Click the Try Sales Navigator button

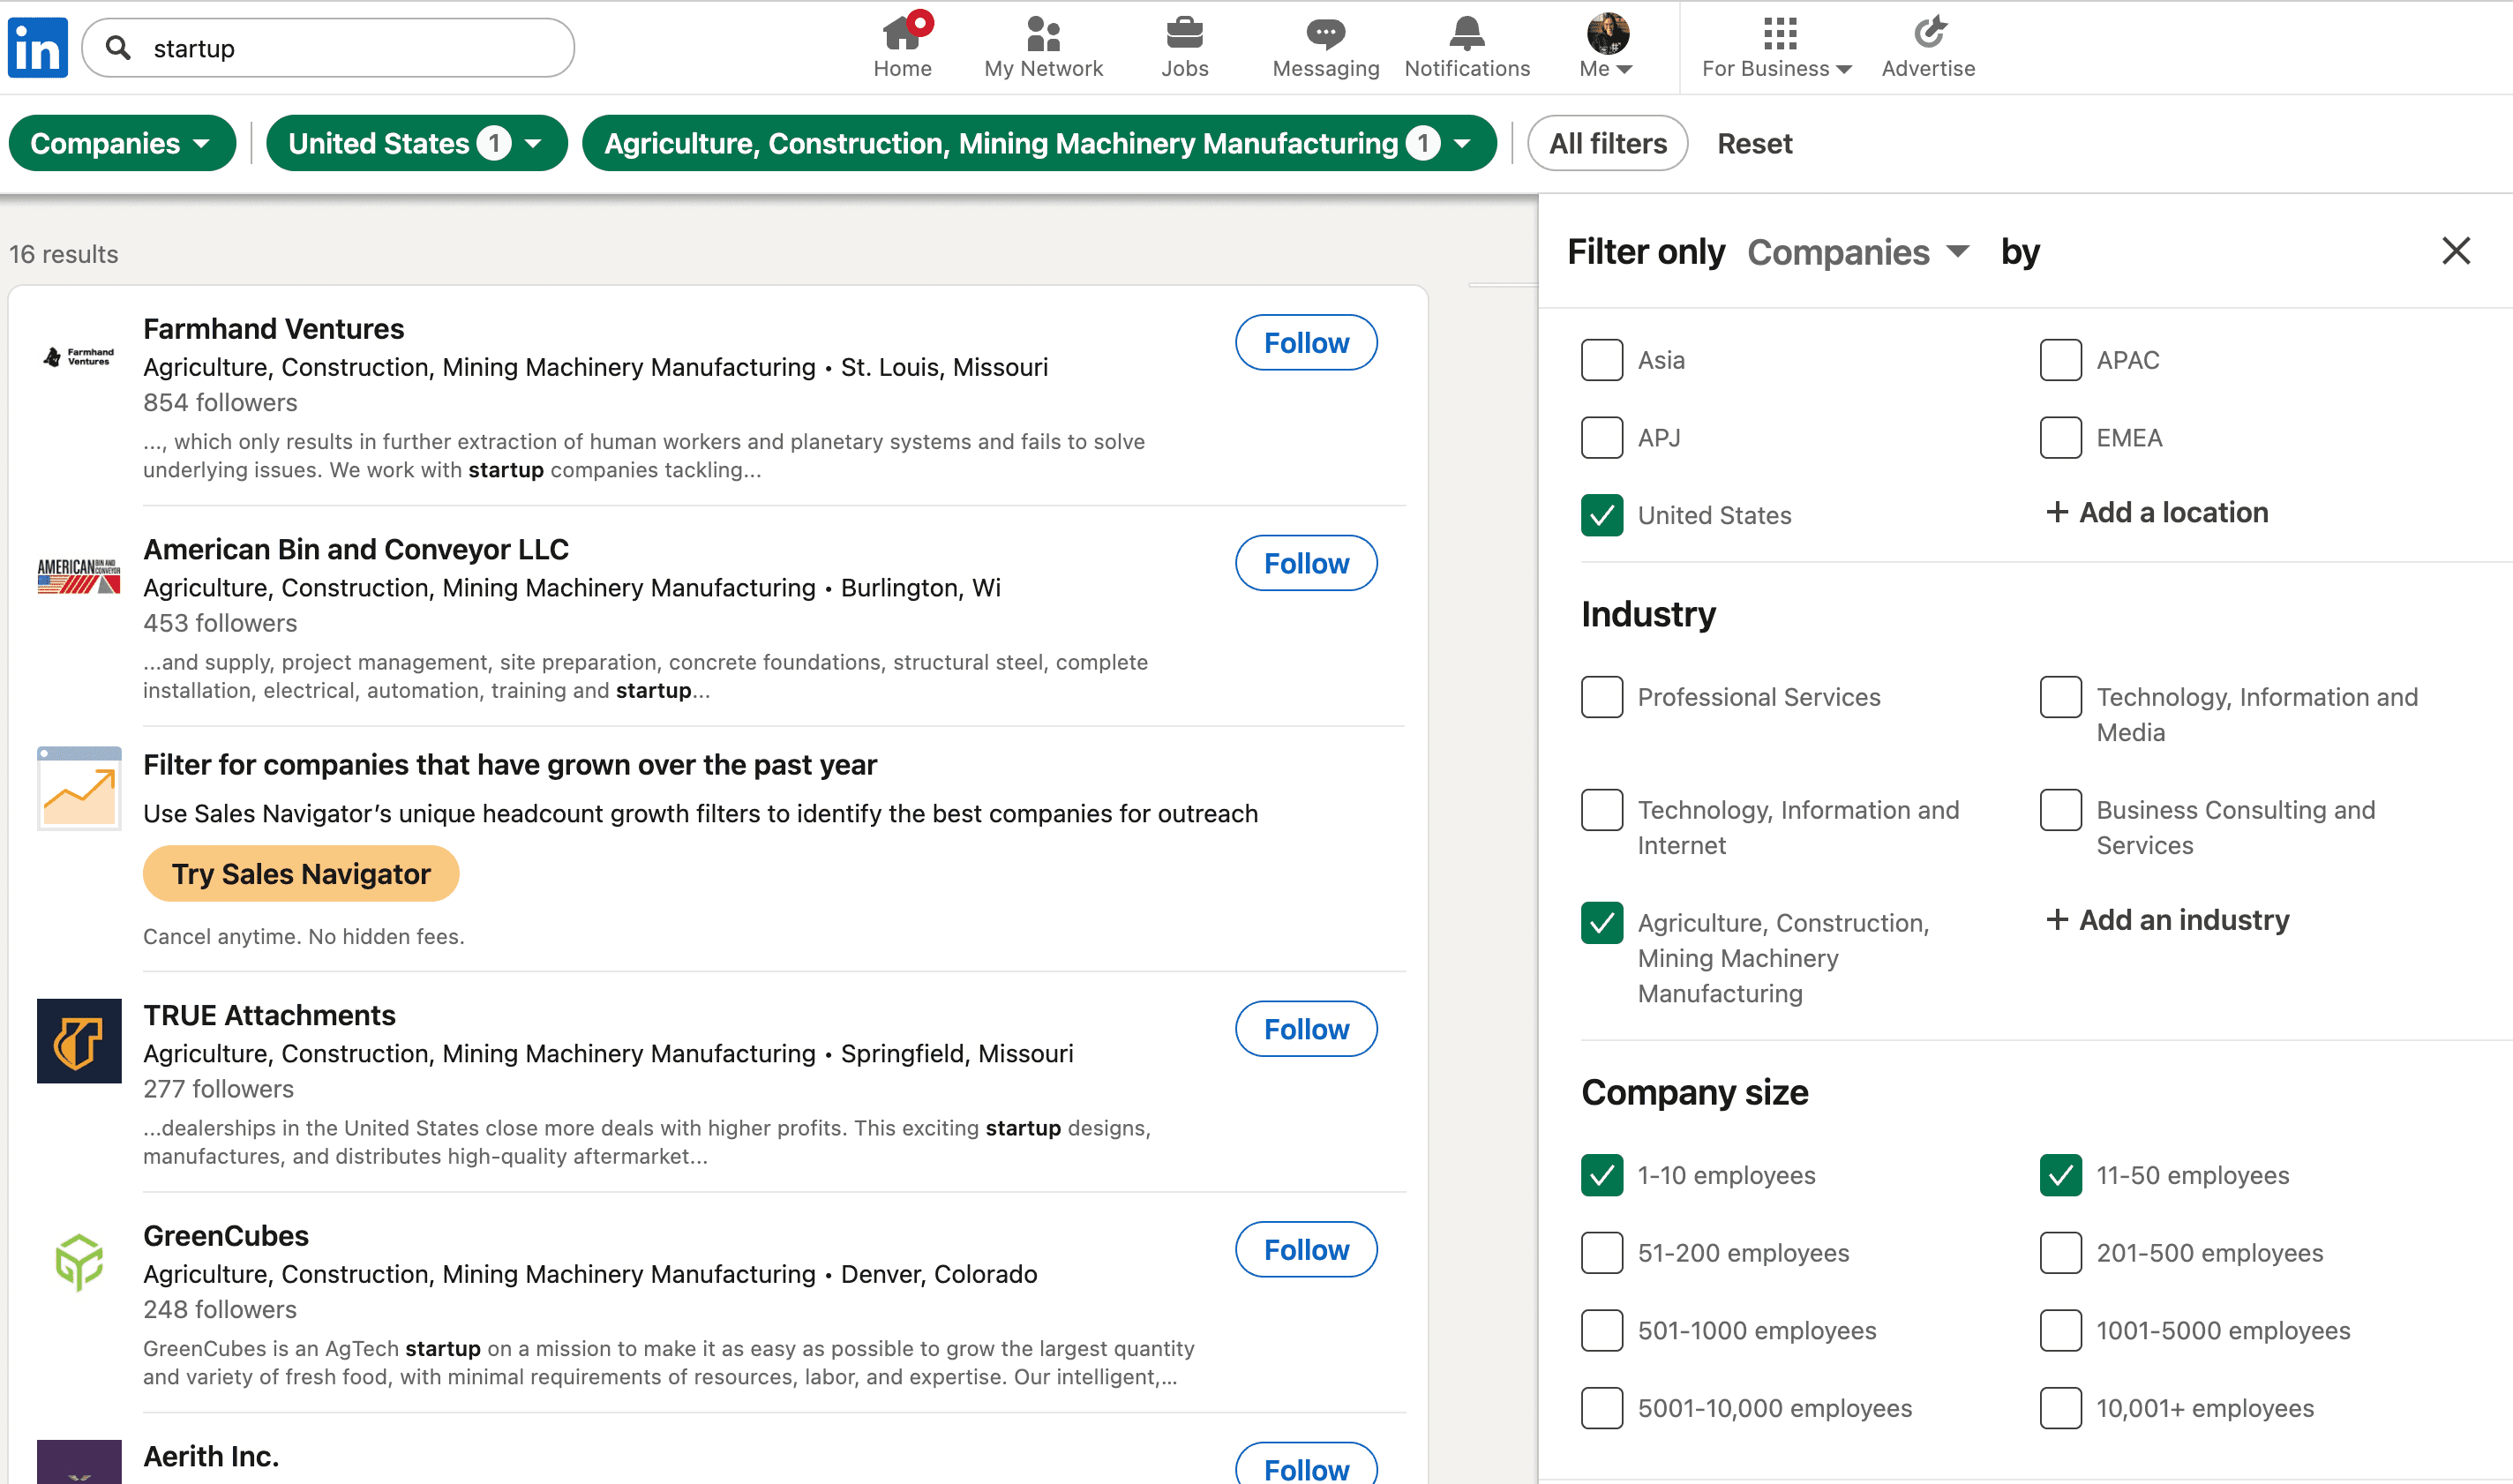tap(301, 874)
